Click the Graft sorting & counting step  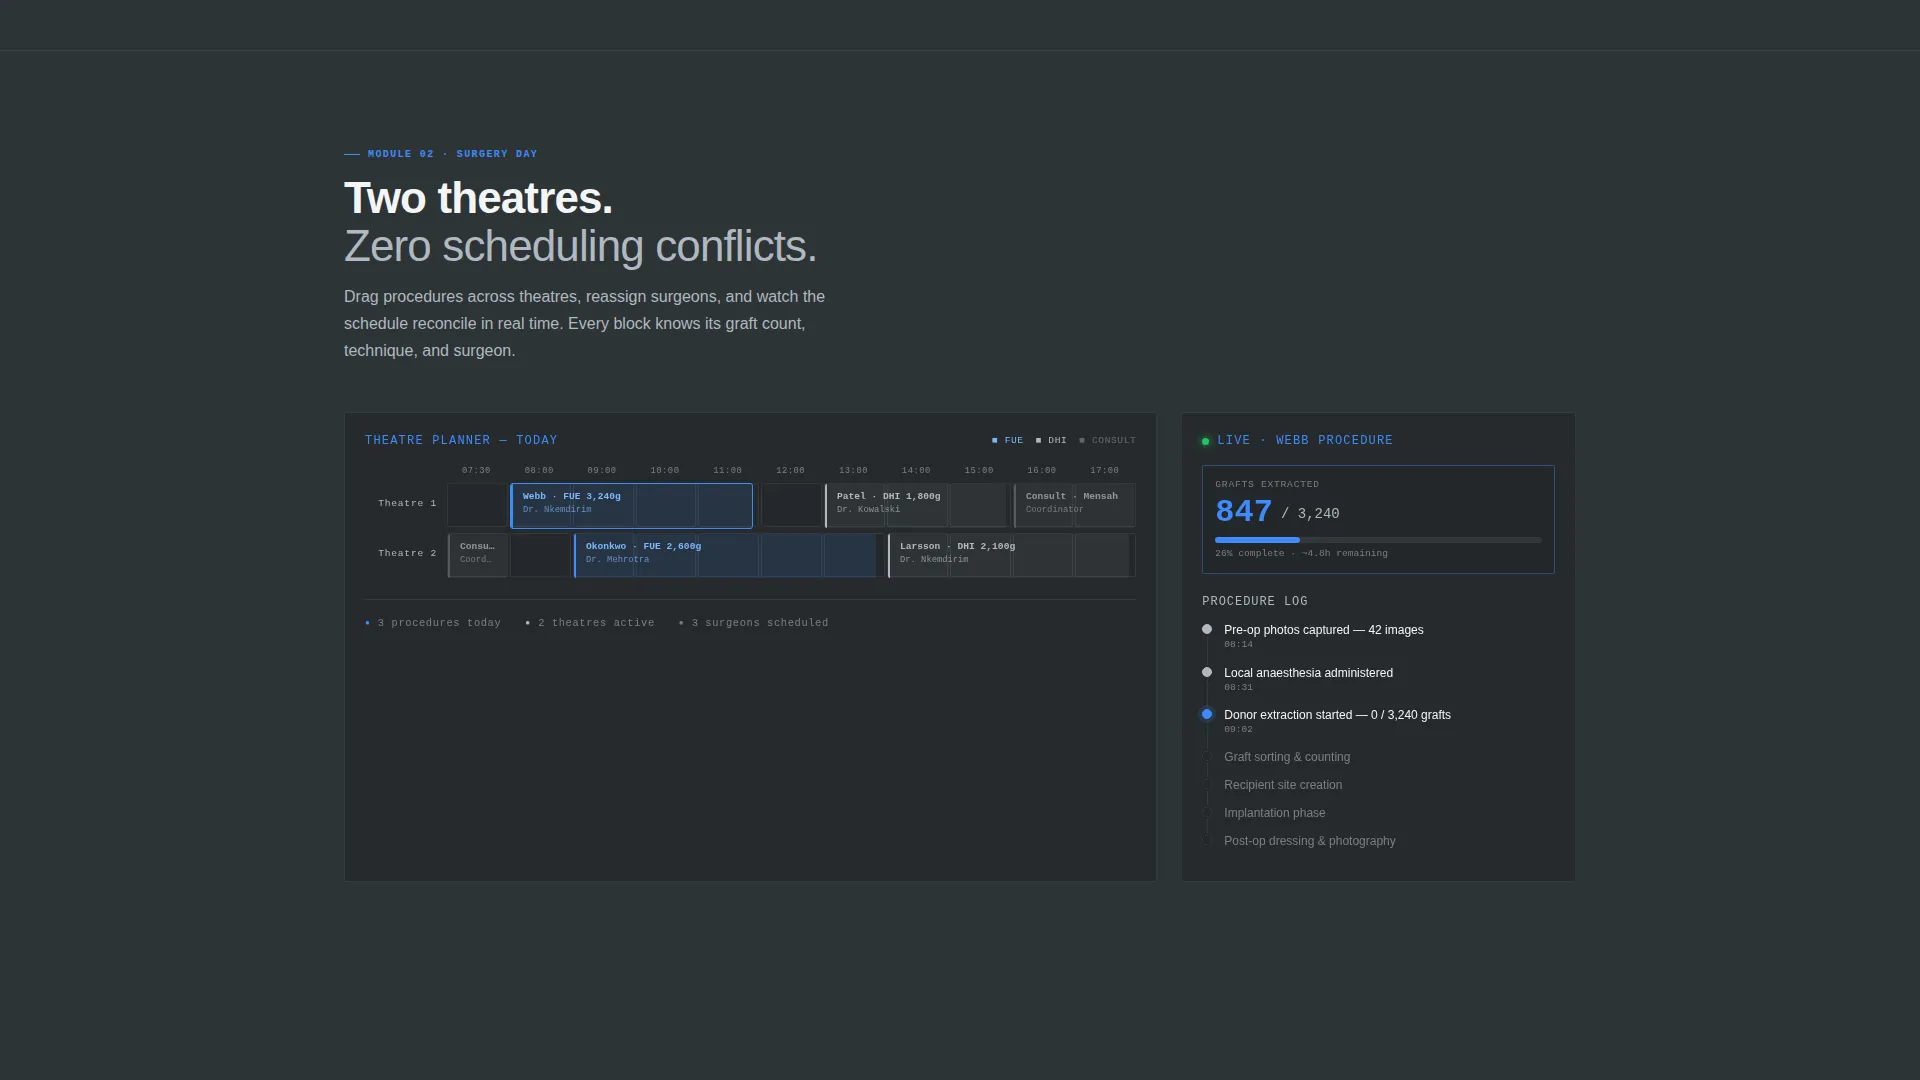(x=1287, y=757)
